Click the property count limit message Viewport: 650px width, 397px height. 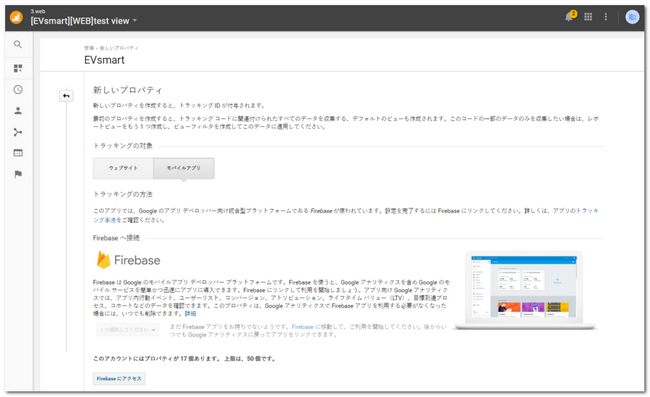pos(184,359)
